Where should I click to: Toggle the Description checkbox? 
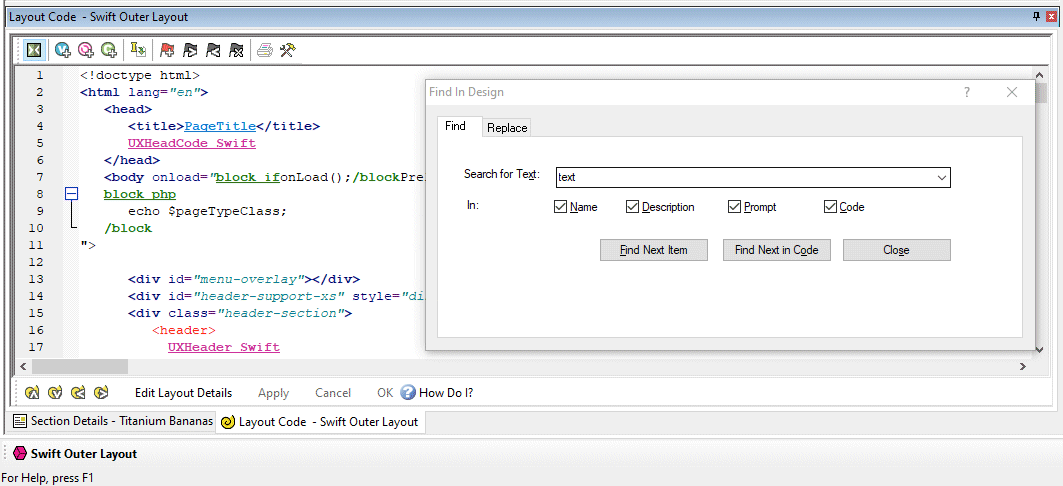[632, 207]
